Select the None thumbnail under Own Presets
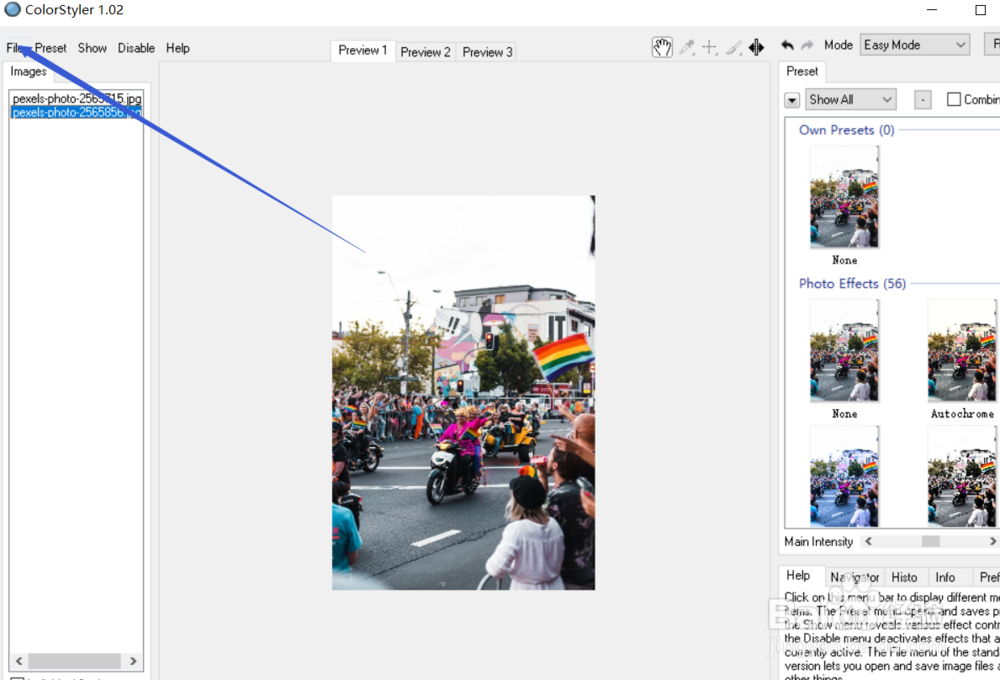 (x=844, y=196)
